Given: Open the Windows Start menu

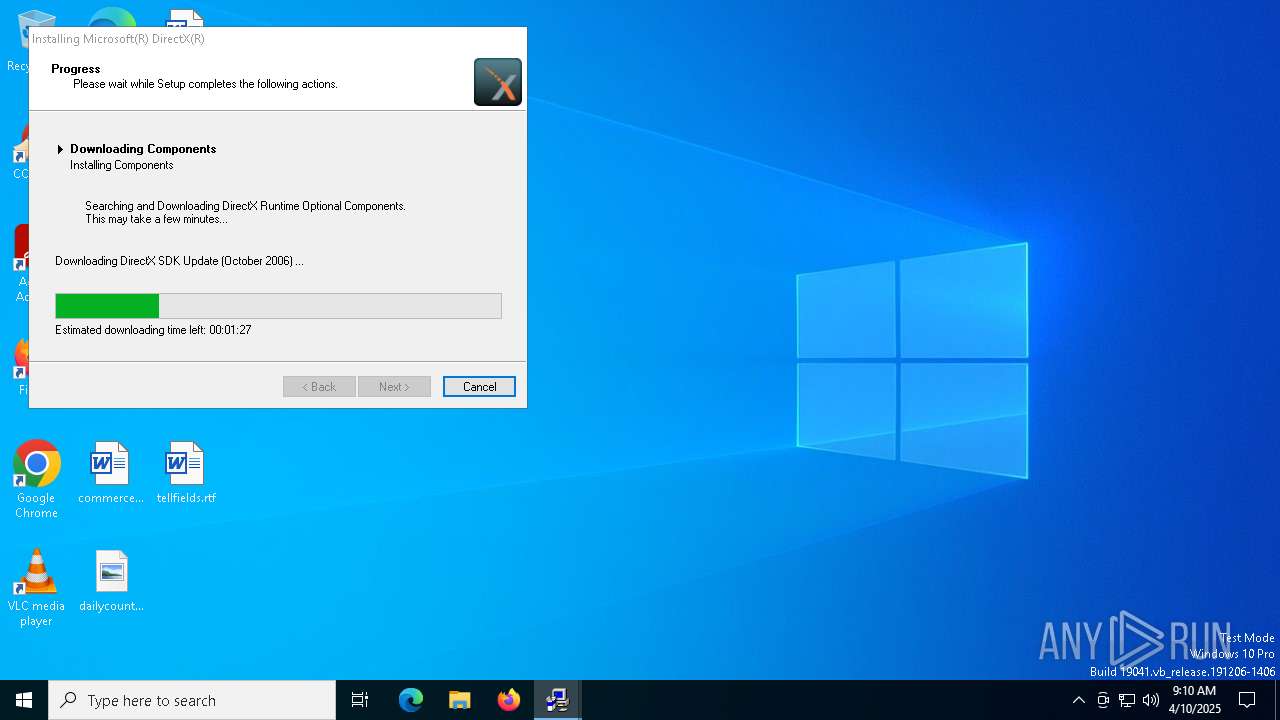Looking at the screenshot, I should click(x=24, y=700).
